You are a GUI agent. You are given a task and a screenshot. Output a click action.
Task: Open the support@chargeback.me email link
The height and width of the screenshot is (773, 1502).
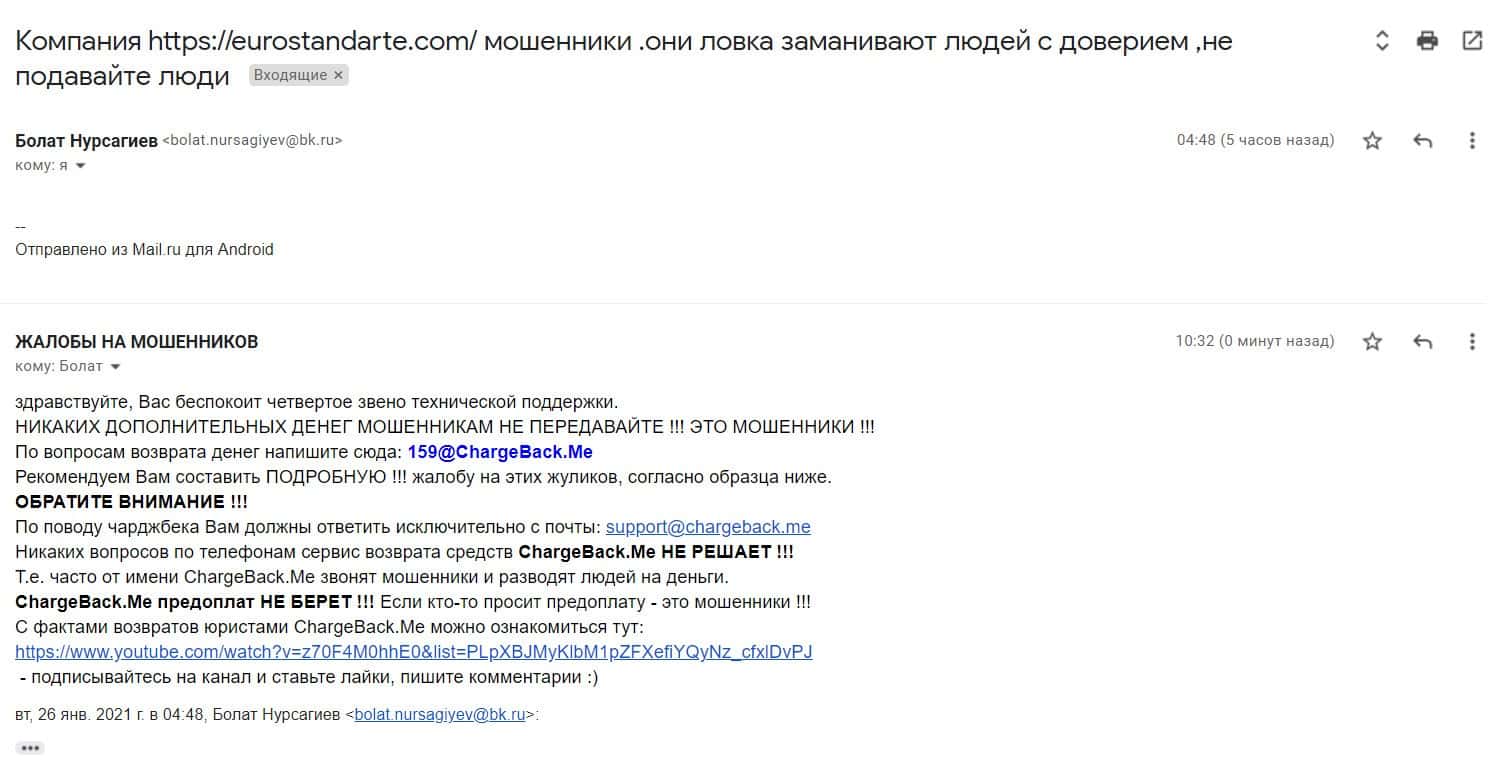708,527
